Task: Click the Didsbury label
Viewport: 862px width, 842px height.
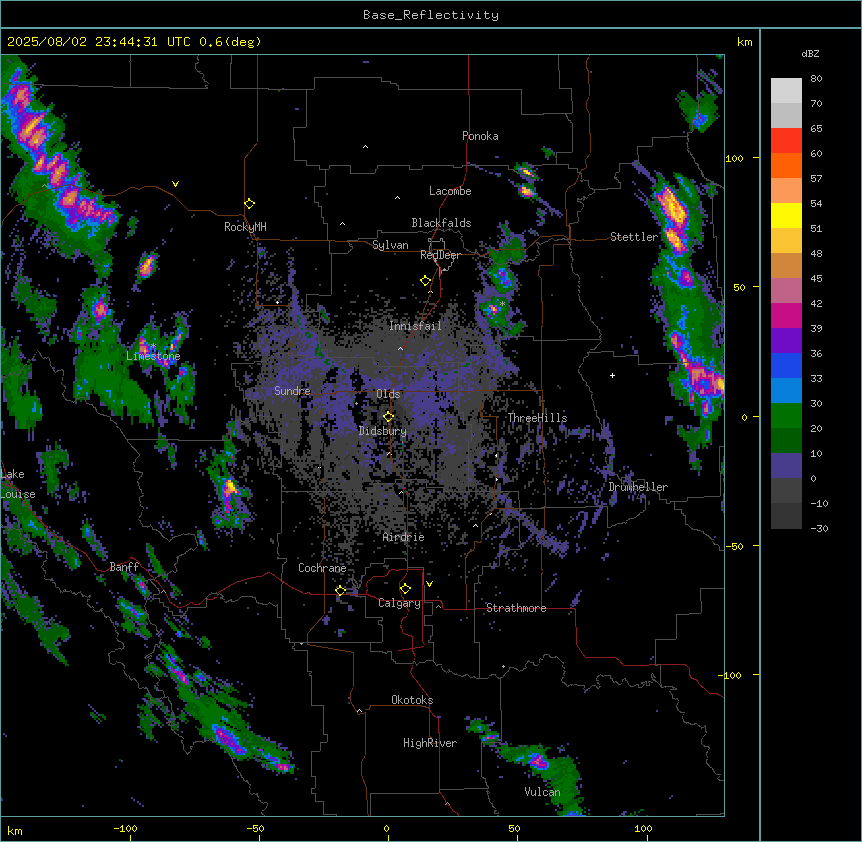Action: point(383,431)
